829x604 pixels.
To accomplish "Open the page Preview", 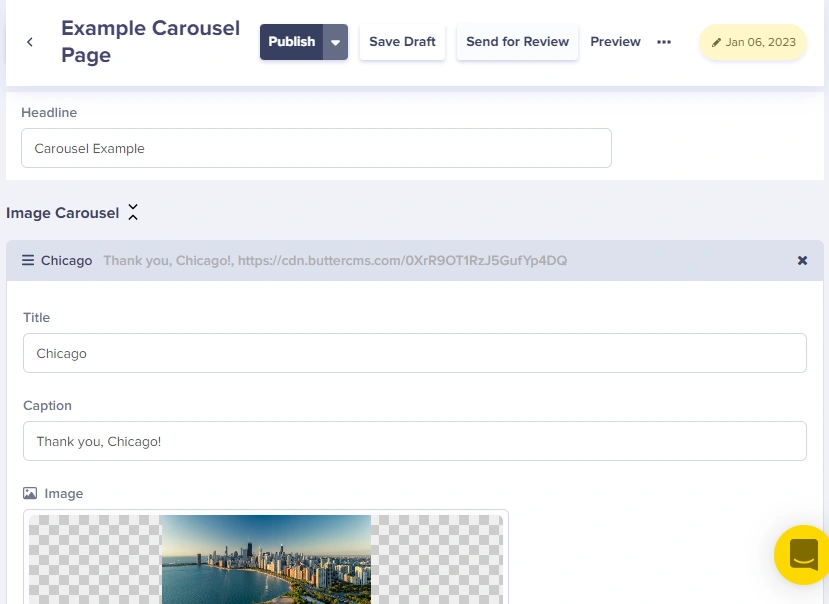I will click(x=615, y=42).
